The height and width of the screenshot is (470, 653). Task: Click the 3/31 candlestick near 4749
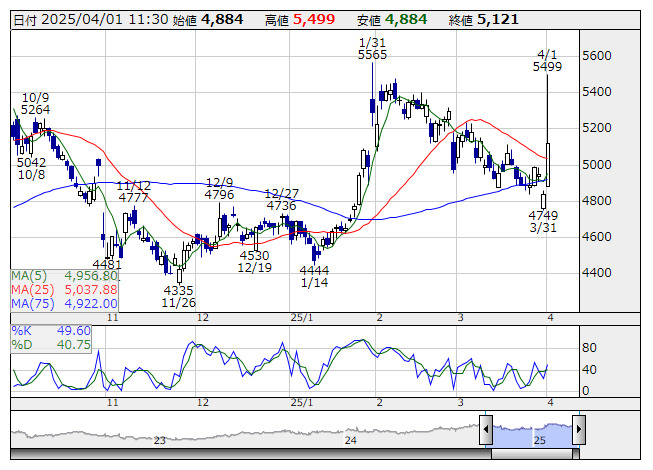(543, 201)
